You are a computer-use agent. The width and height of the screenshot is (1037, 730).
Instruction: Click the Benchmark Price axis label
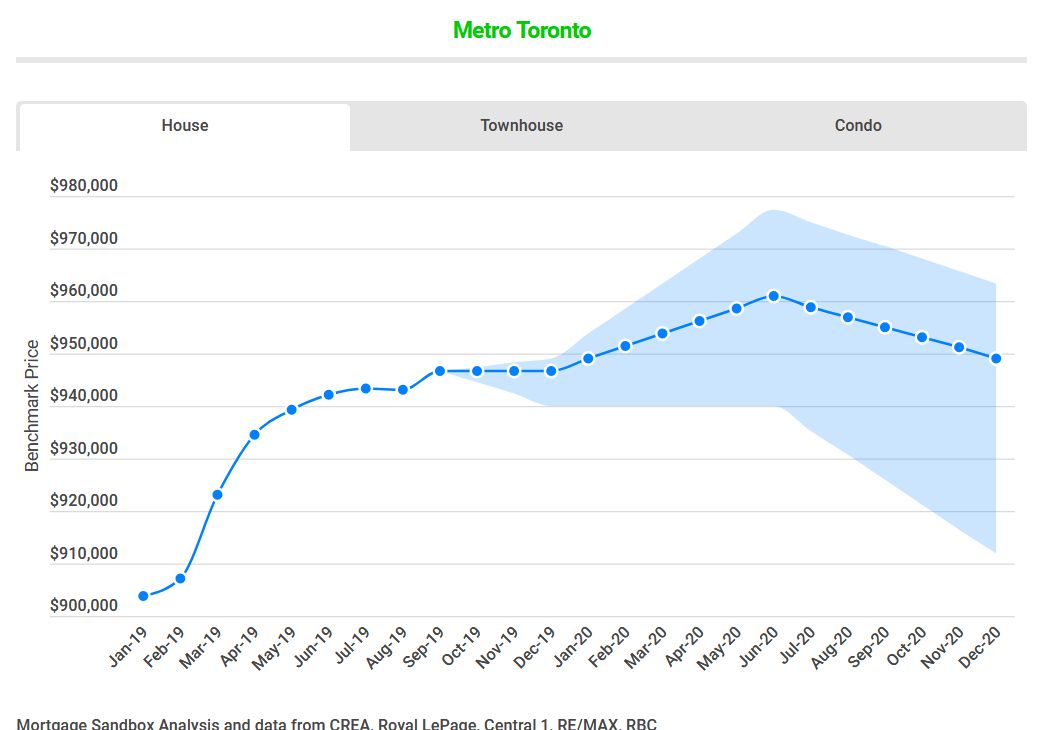click(32, 405)
